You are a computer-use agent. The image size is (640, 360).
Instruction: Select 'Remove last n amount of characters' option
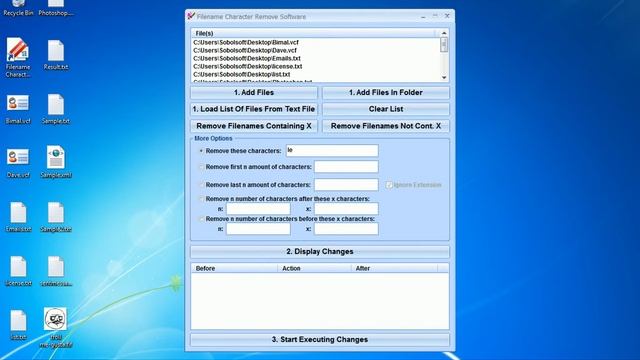(201, 185)
